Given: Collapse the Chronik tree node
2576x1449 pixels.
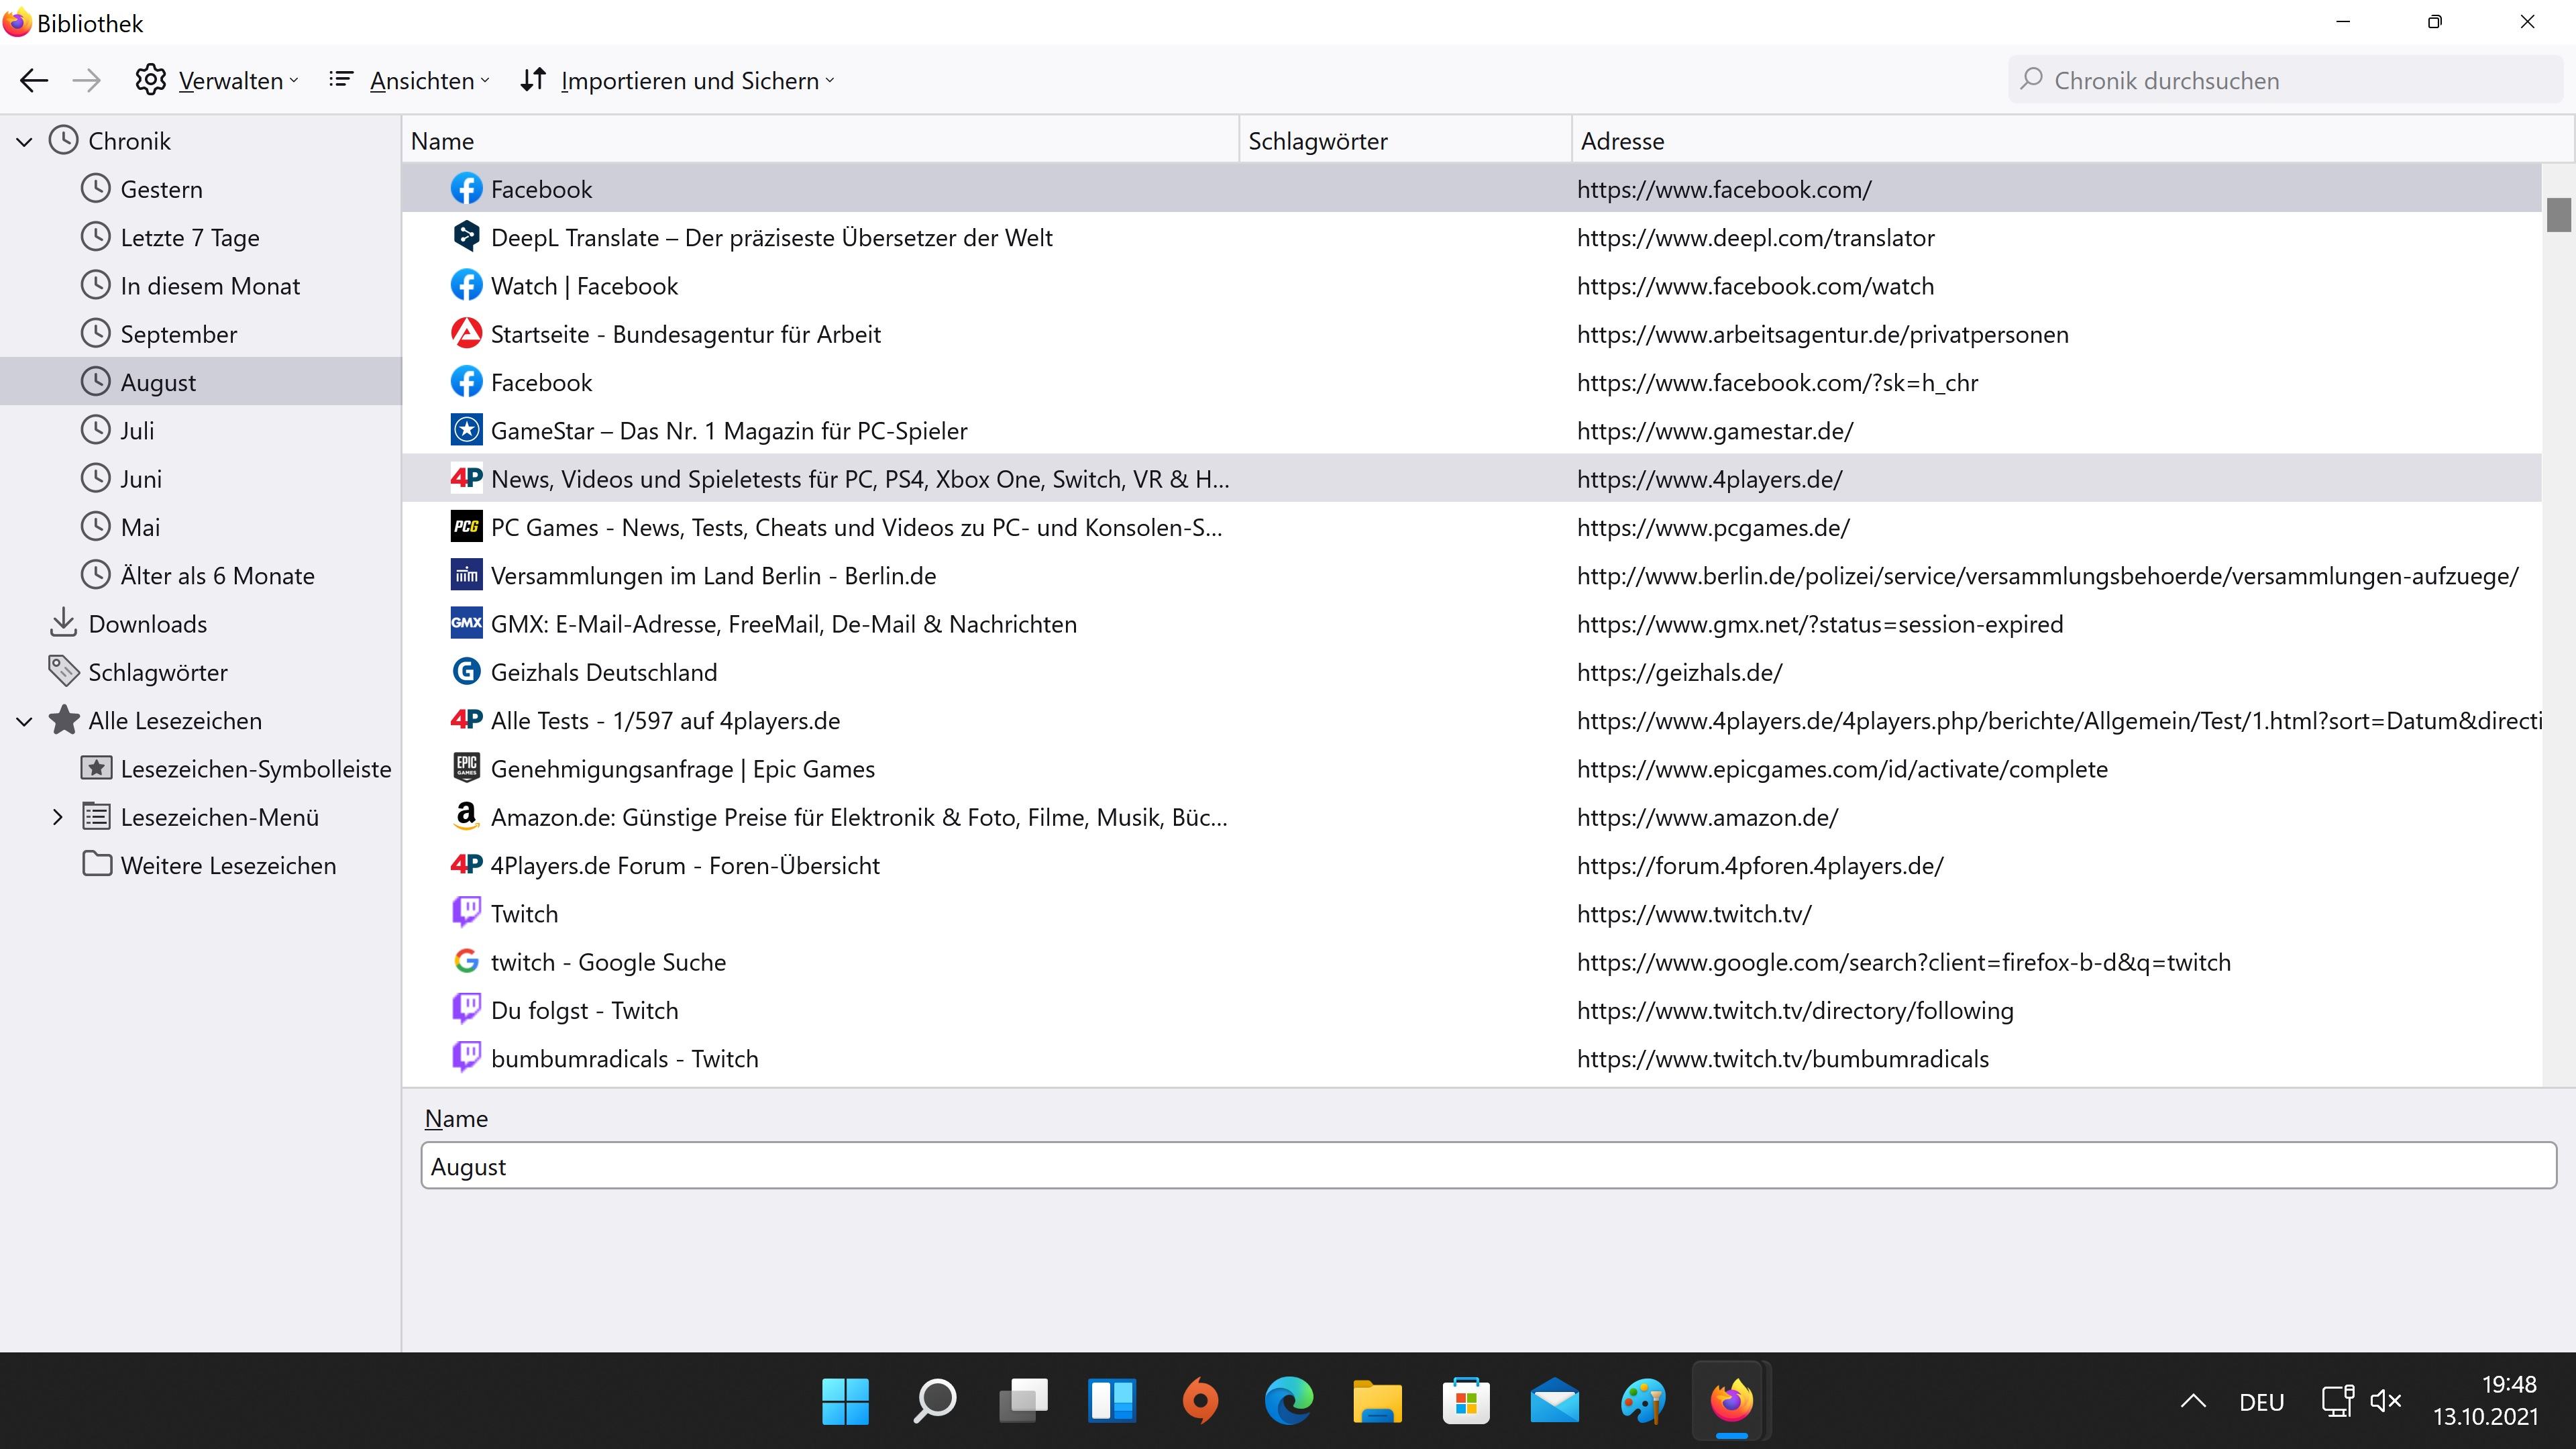Looking at the screenshot, I should pyautogui.click(x=25, y=142).
